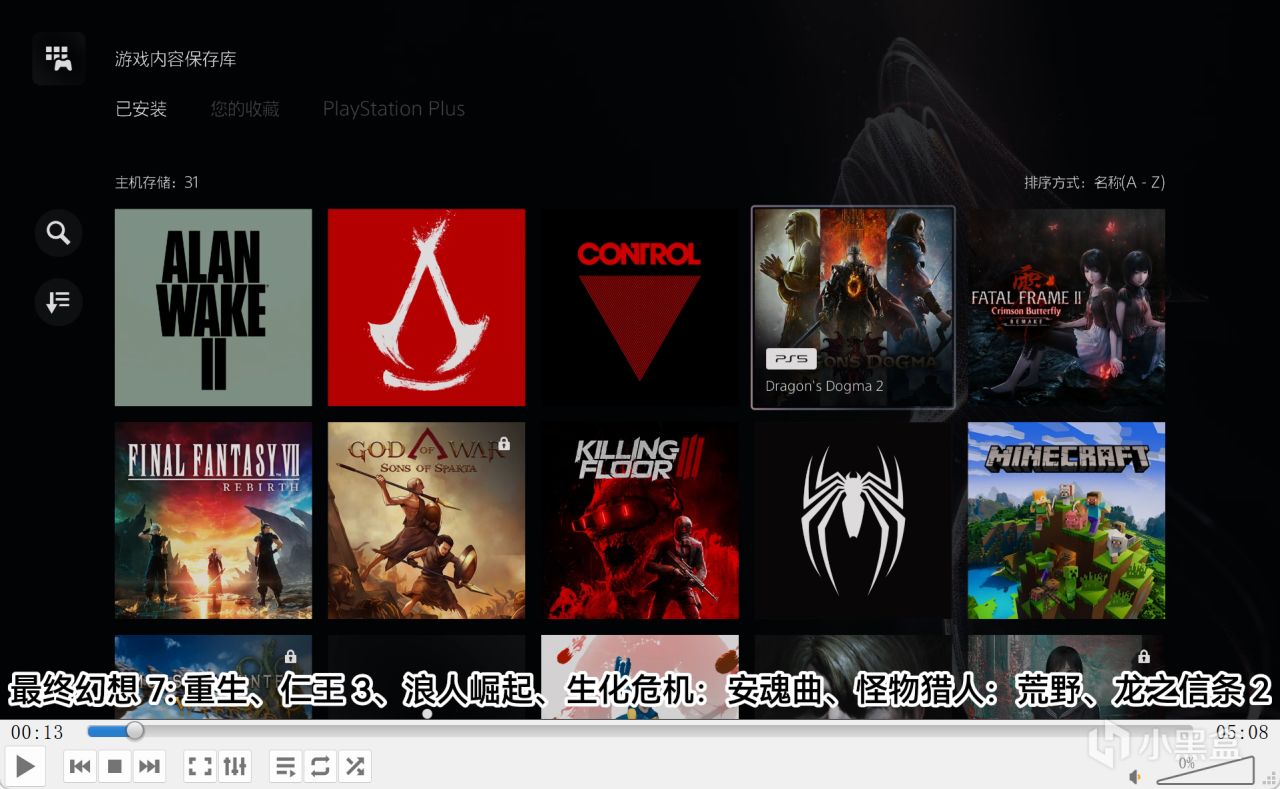This screenshot has width=1280, height=789.
Task: Select the Control game tile
Action: pyautogui.click(x=640, y=307)
